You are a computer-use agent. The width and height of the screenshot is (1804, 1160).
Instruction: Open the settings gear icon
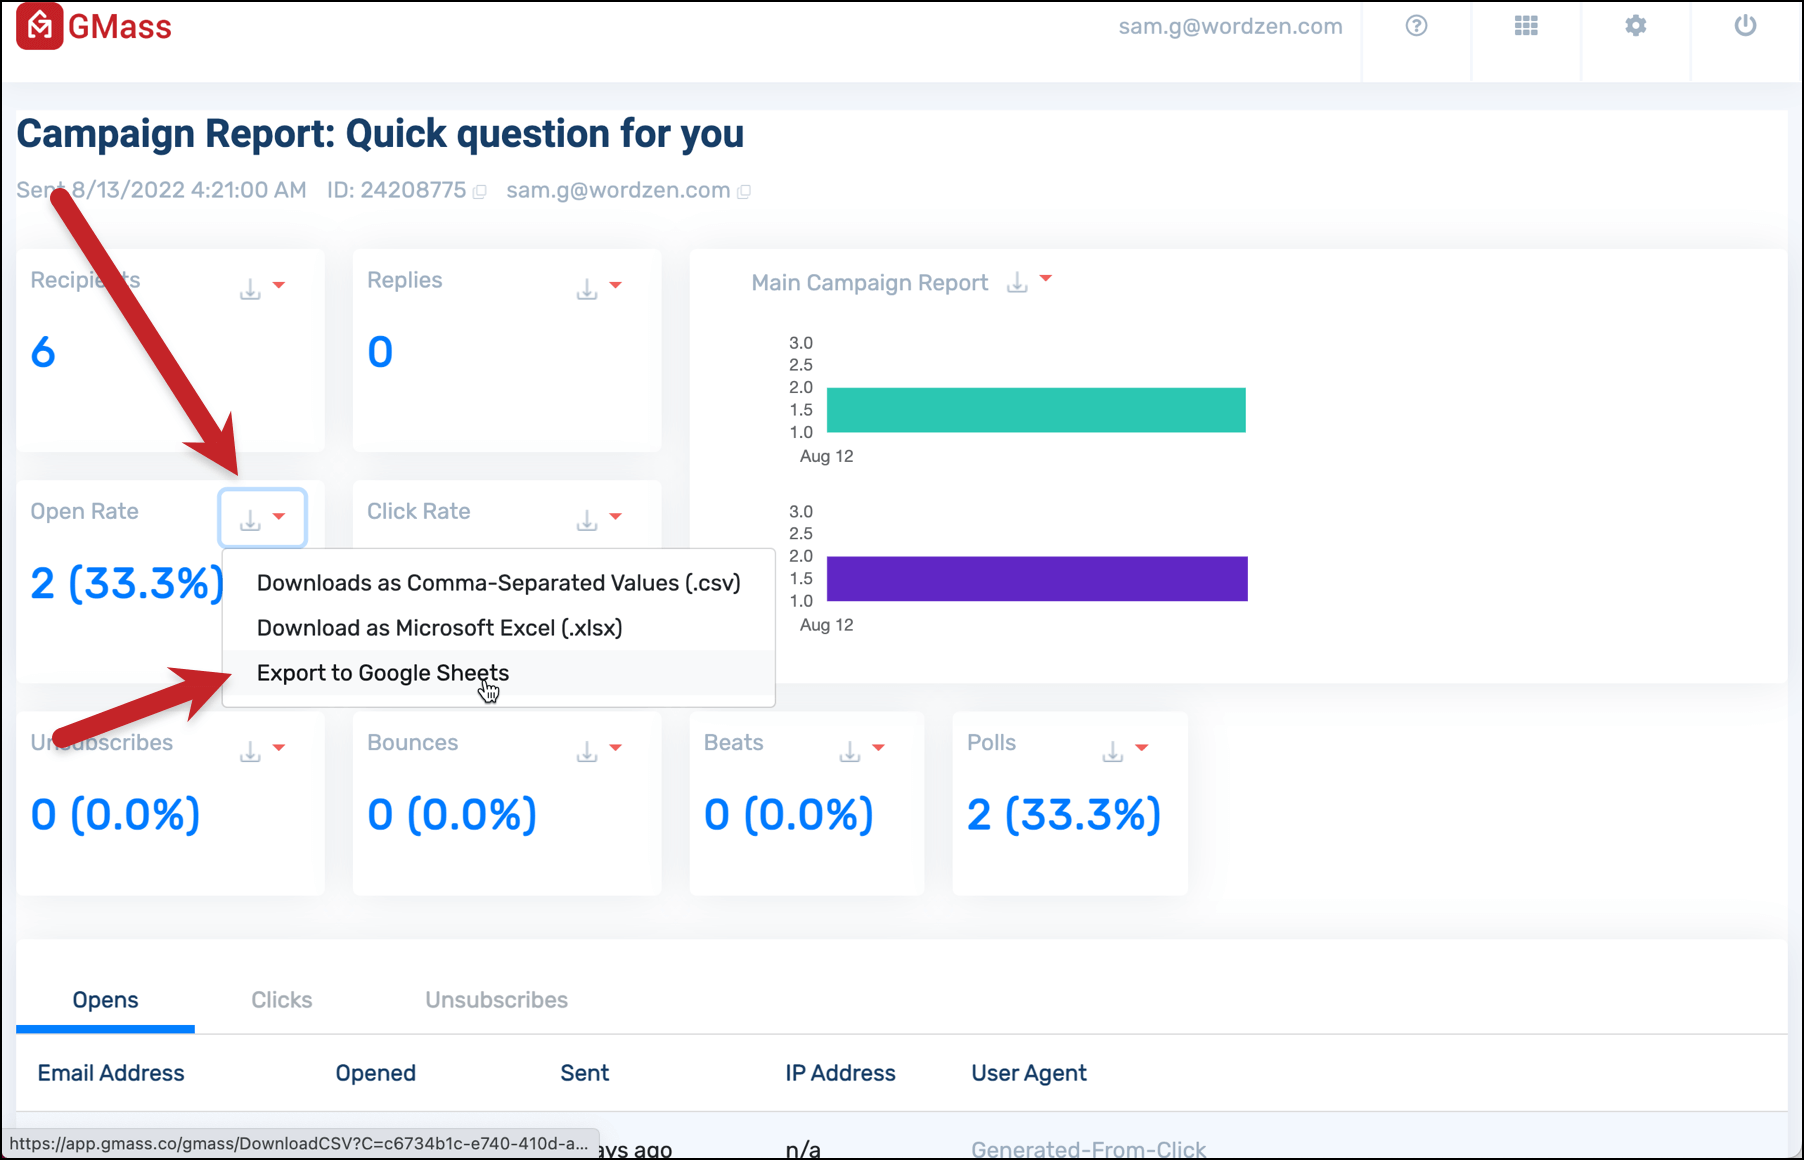[1636, 26]
